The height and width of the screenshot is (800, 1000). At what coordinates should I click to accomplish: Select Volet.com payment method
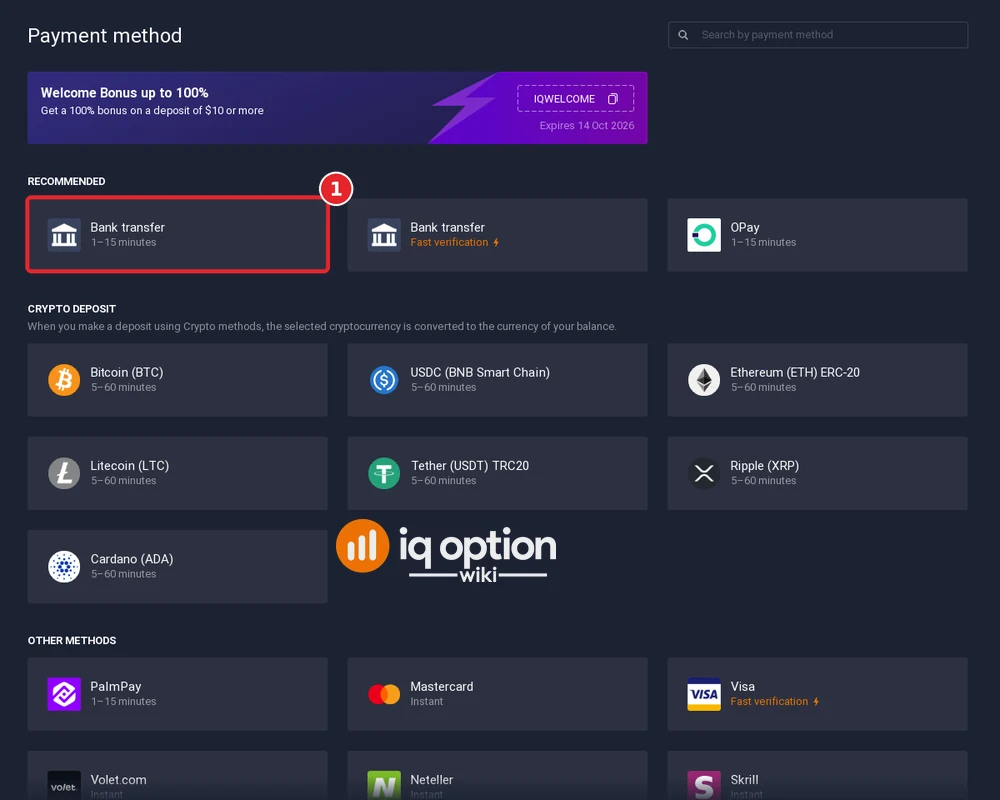[177, 775]
